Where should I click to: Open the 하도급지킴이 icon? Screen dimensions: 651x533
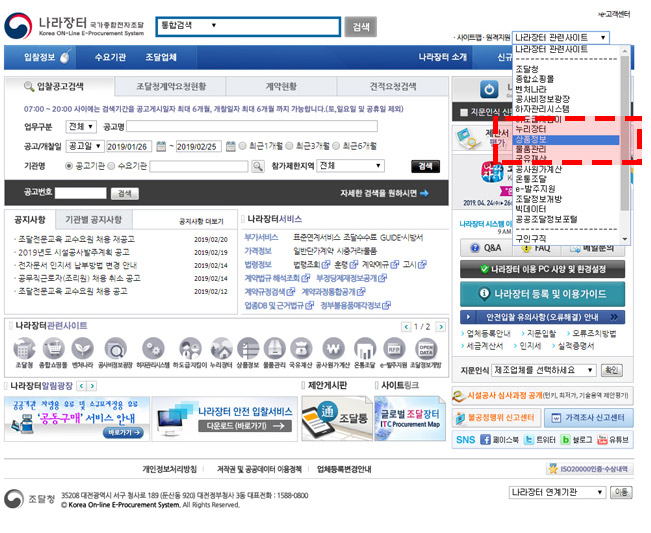190,348
